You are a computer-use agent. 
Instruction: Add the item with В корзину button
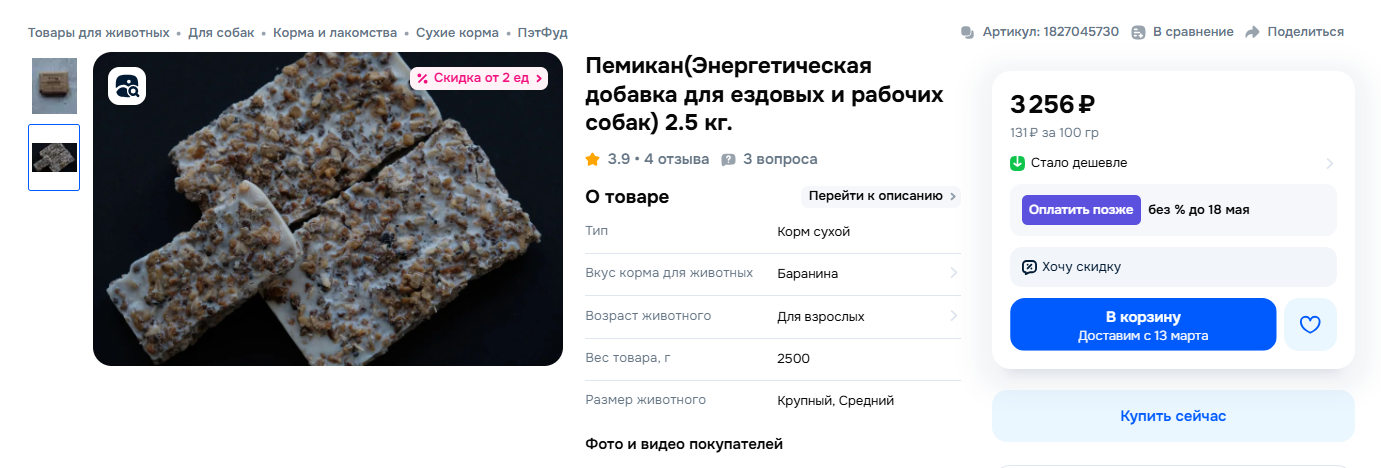pyautogui.click(x=1142, y=324)
